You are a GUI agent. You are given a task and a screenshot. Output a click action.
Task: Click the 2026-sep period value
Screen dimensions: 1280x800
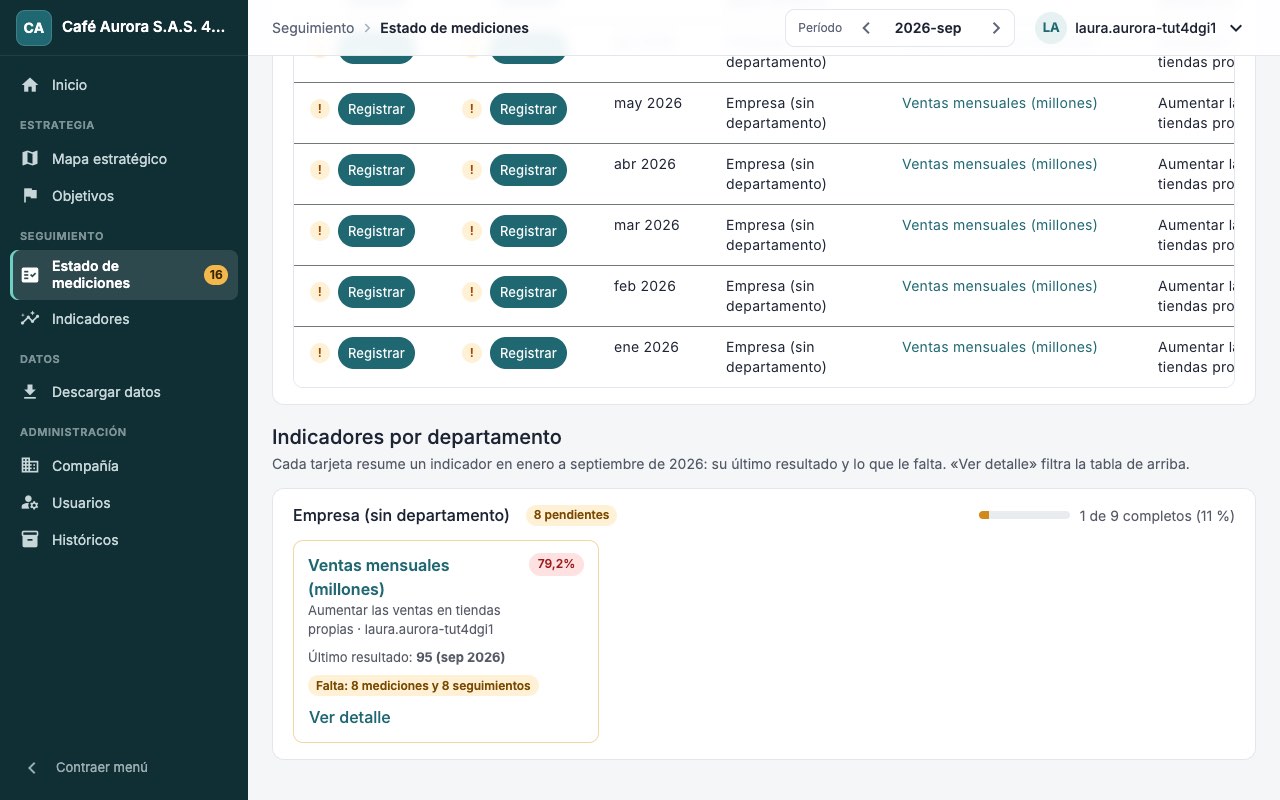tap(928, 28)
